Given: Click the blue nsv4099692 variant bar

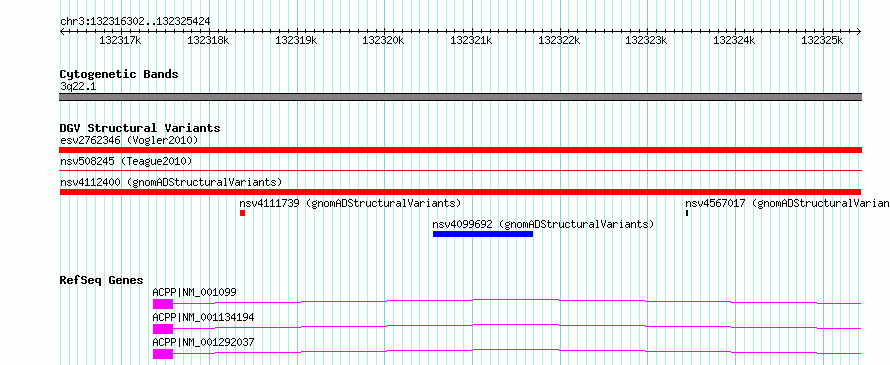Looking at the screenshot, I should coord(483,234).
